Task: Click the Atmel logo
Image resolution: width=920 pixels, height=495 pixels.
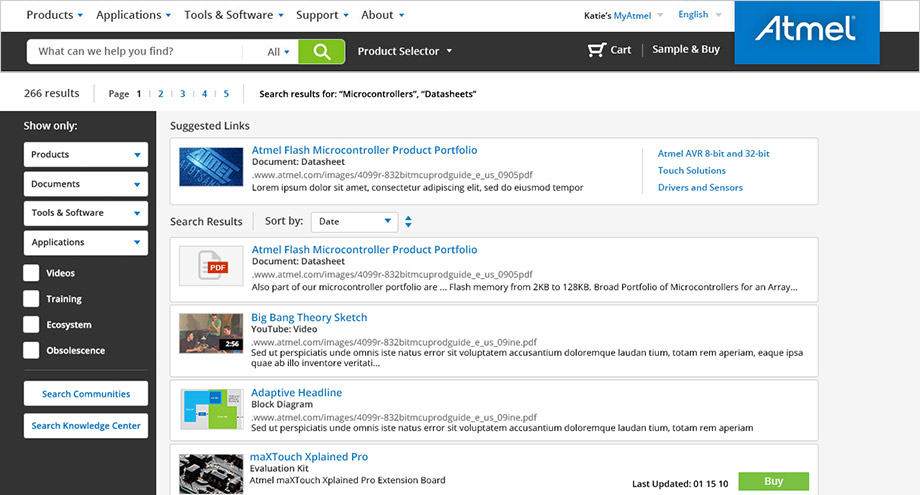Action: click(x=807, y=32)
